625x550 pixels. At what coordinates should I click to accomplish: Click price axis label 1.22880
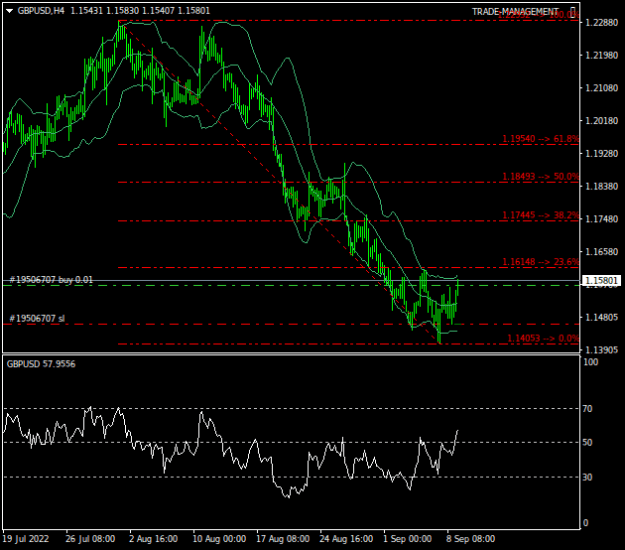click(x=601, y=23)
